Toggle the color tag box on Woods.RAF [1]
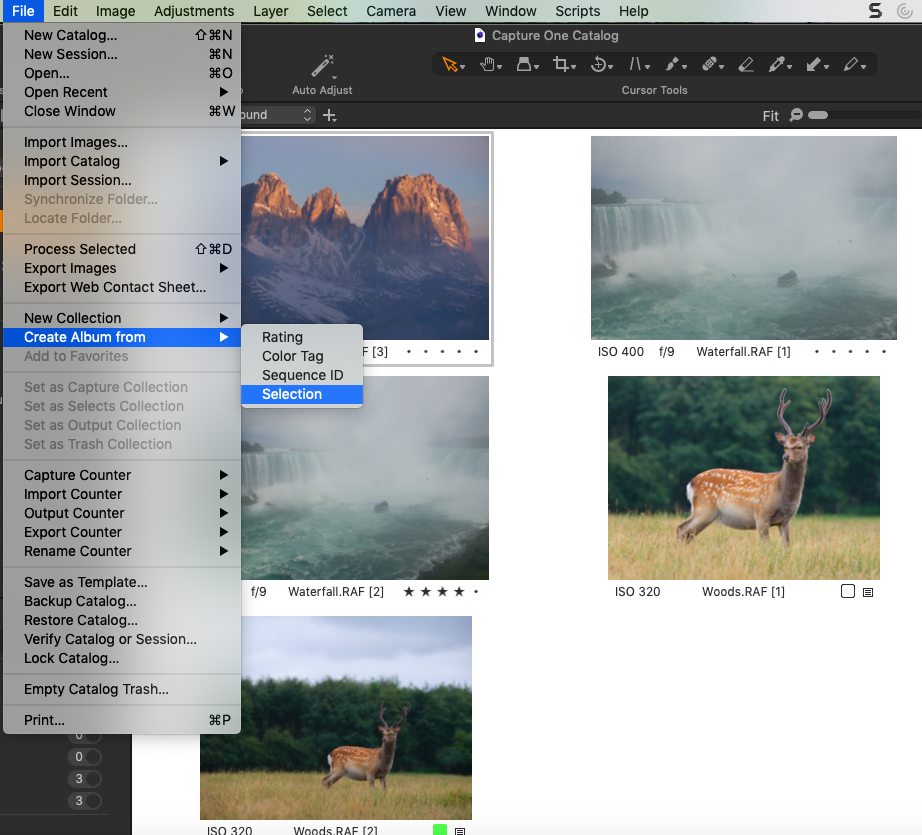 pyautogui.click(x=848, y=591)
